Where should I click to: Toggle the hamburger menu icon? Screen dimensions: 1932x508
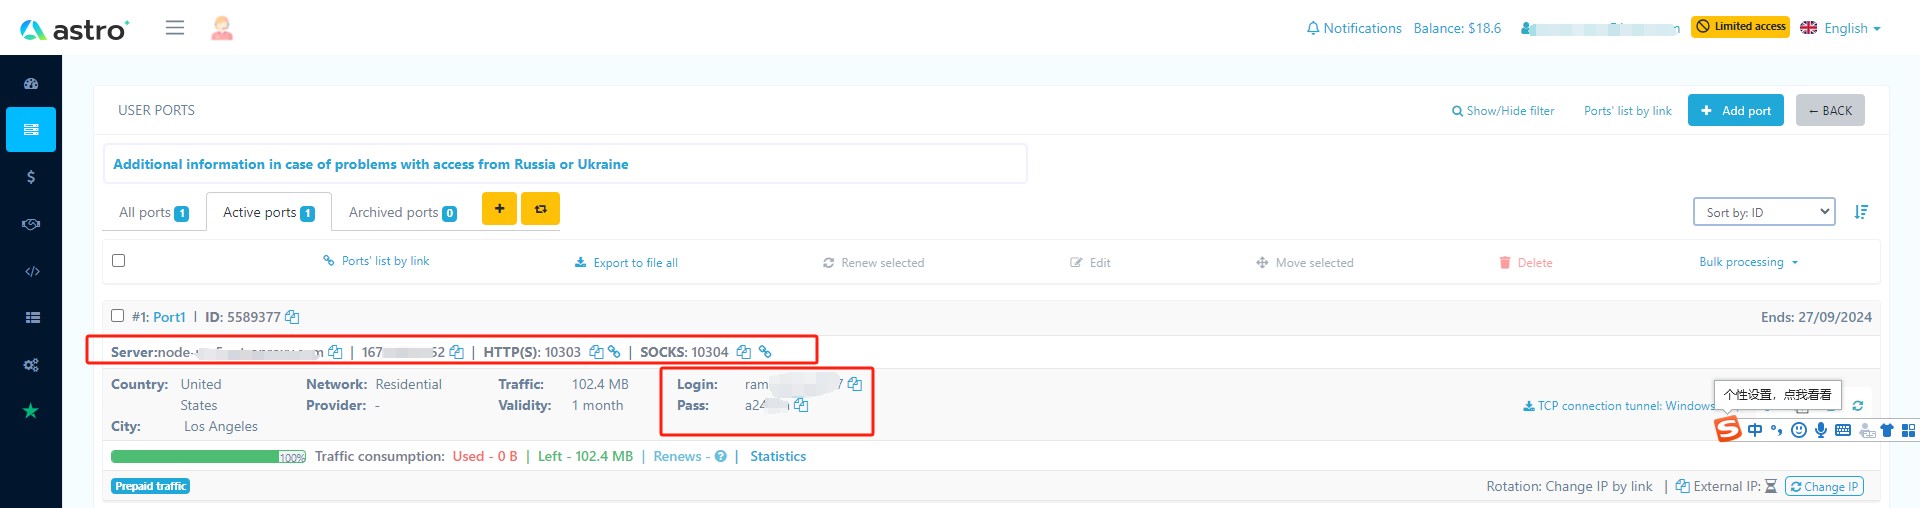(x=175, y=28)
